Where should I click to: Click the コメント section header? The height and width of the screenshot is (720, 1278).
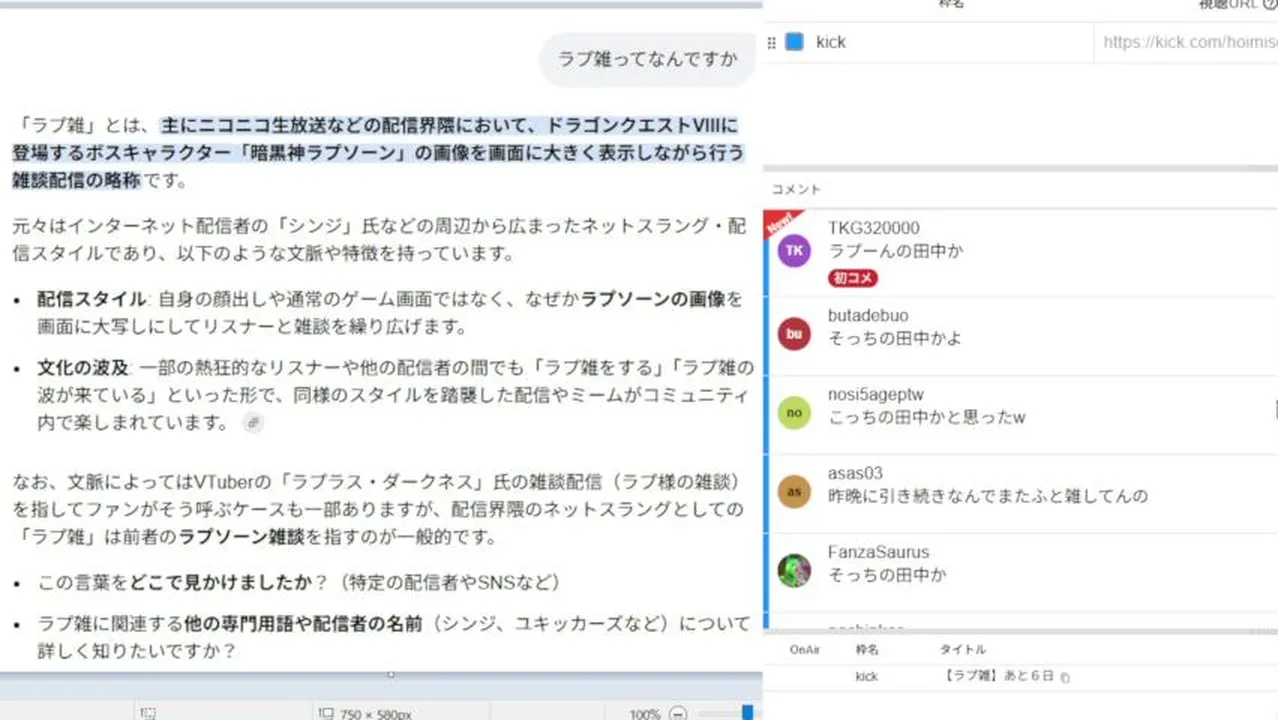pyautogui.click(x=796, y=189)
